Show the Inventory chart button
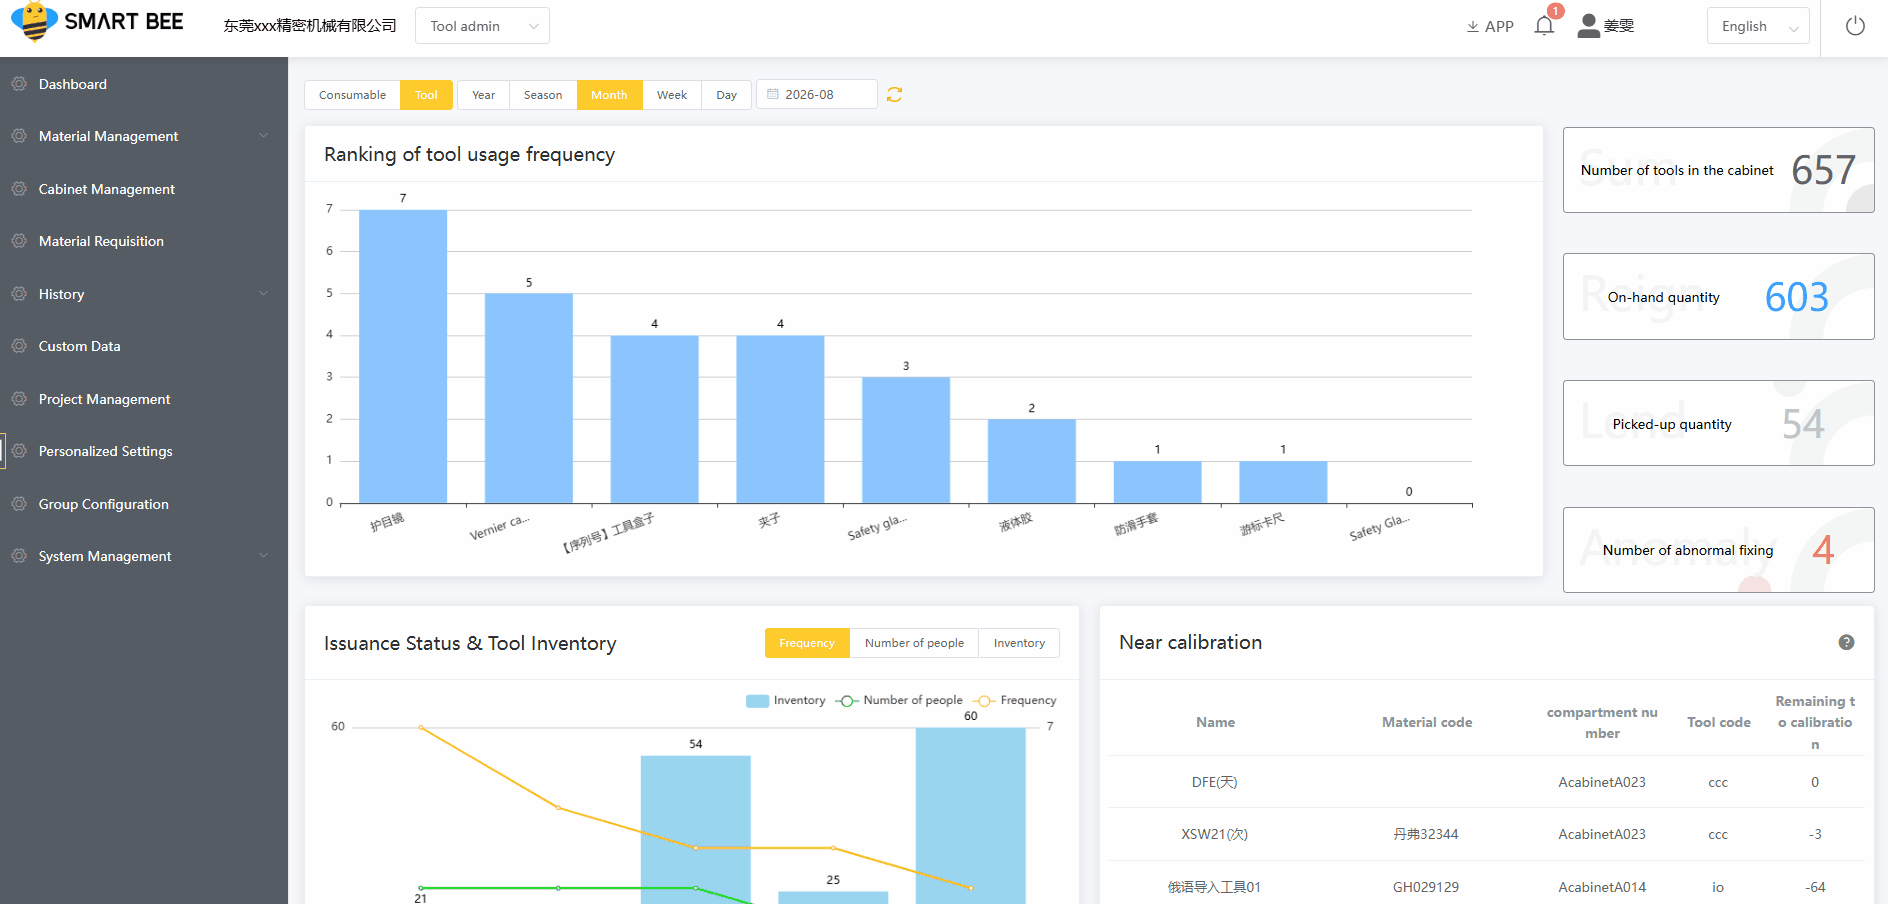Image resolution: width=1888 pixels, height=904 pixels. (1019, 643)
